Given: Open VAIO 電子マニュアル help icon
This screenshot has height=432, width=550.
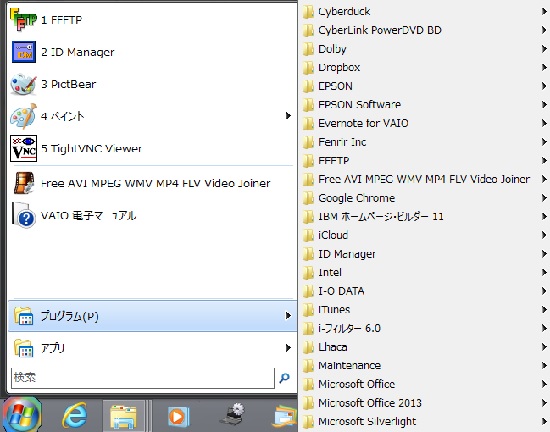Looking at the screenshot, I should tap(24, 215).
